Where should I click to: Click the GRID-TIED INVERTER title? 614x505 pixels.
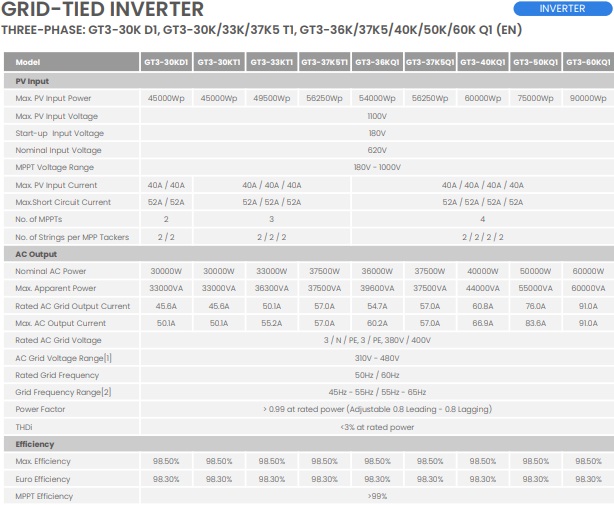click(104, 10)
